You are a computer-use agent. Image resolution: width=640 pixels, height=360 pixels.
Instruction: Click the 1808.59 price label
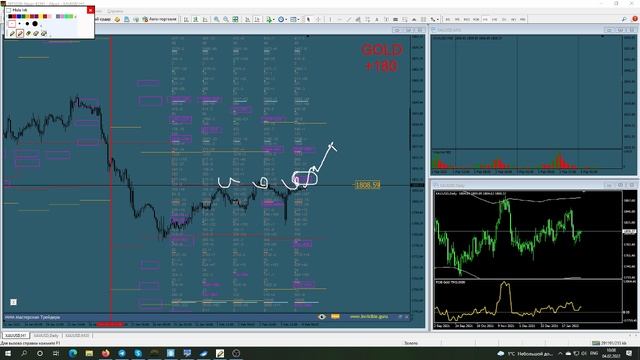[x=367, y=185]
